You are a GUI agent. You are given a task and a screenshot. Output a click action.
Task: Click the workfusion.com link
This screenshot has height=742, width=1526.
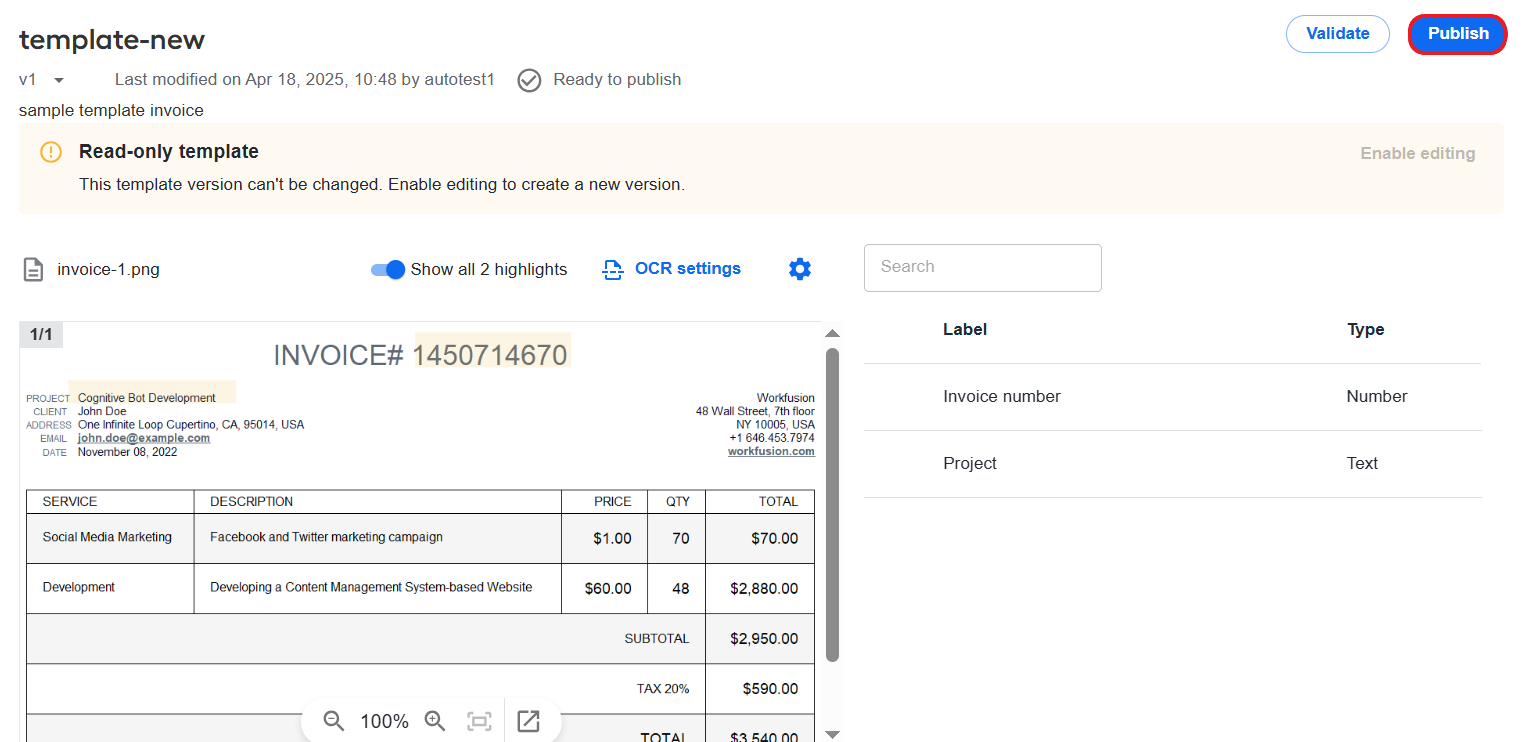click(771, 452)
